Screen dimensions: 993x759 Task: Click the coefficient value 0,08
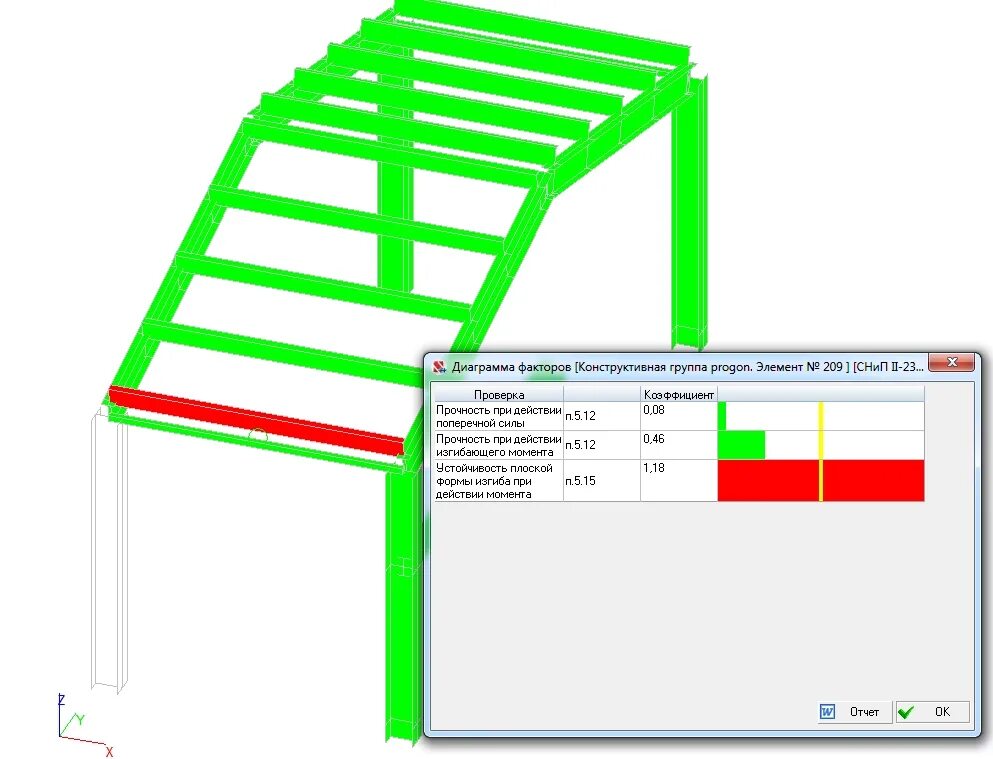(654, 410)
